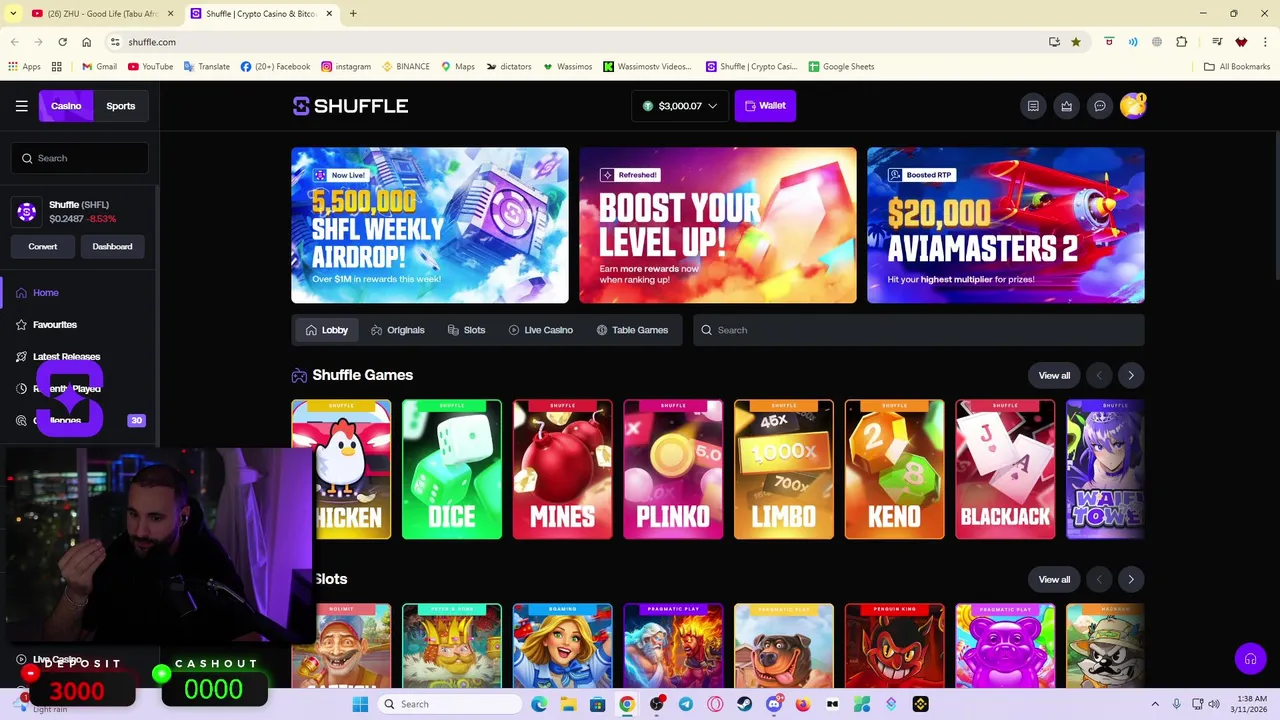Click View all for Slots
The height and width of the screenshot is (720, 1280).
click(x=1054, y=580)
